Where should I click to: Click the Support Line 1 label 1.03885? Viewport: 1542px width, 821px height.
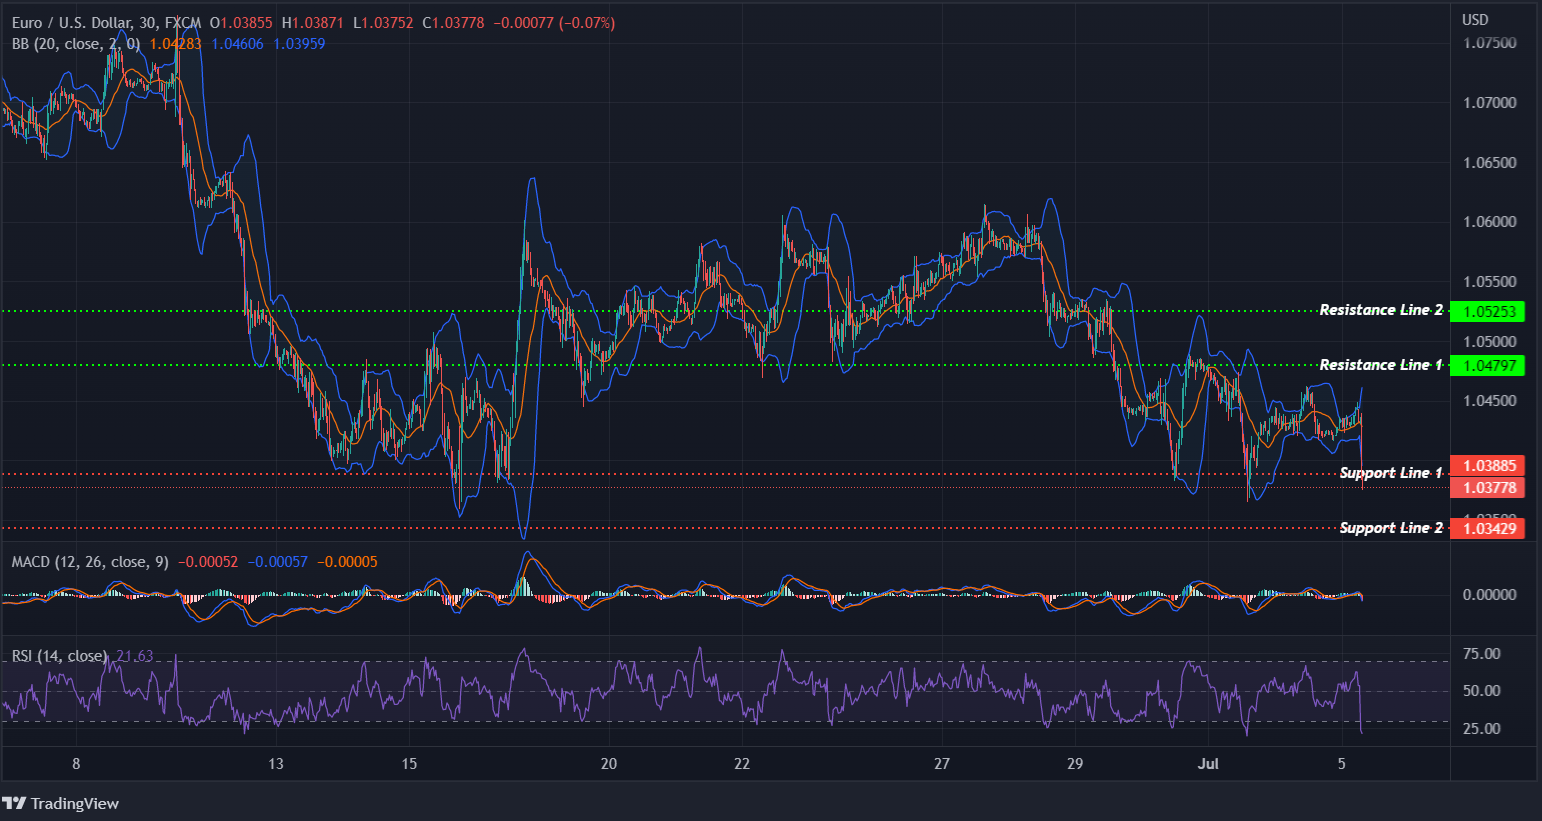tap(1488, 466)
